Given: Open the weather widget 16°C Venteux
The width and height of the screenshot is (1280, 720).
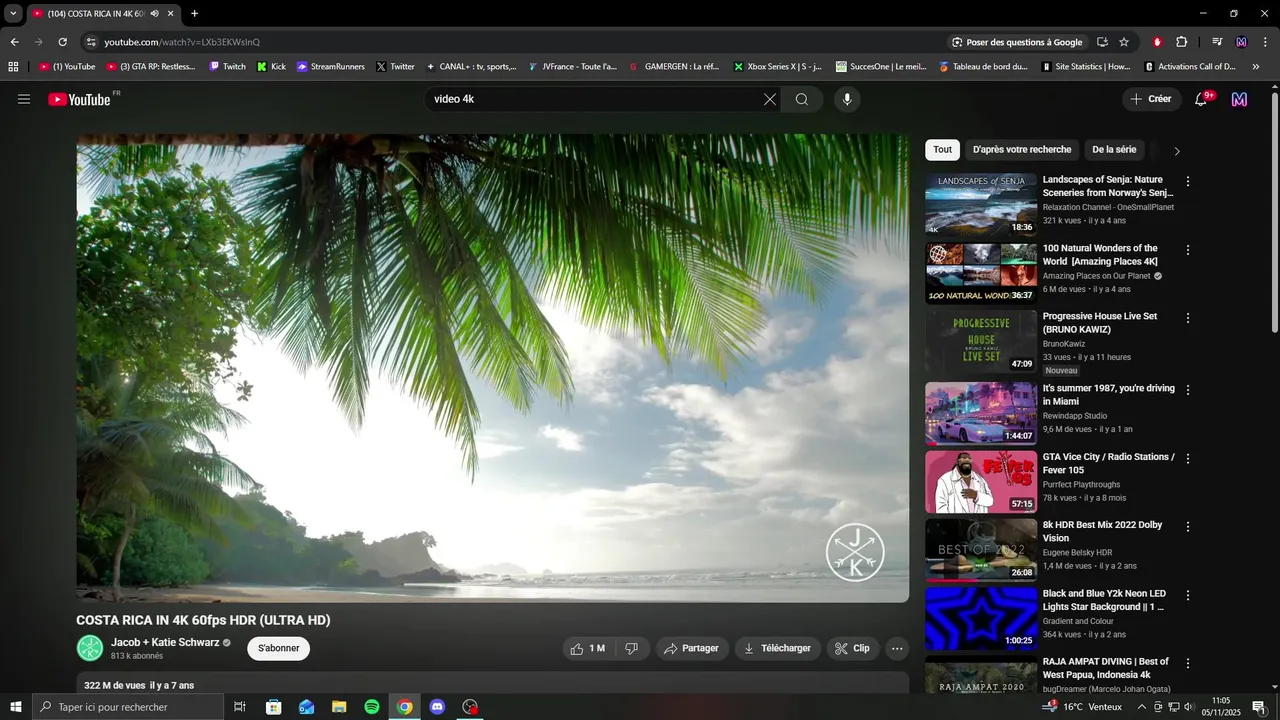Looking at the screenshot, I should tap(1083, 707).
